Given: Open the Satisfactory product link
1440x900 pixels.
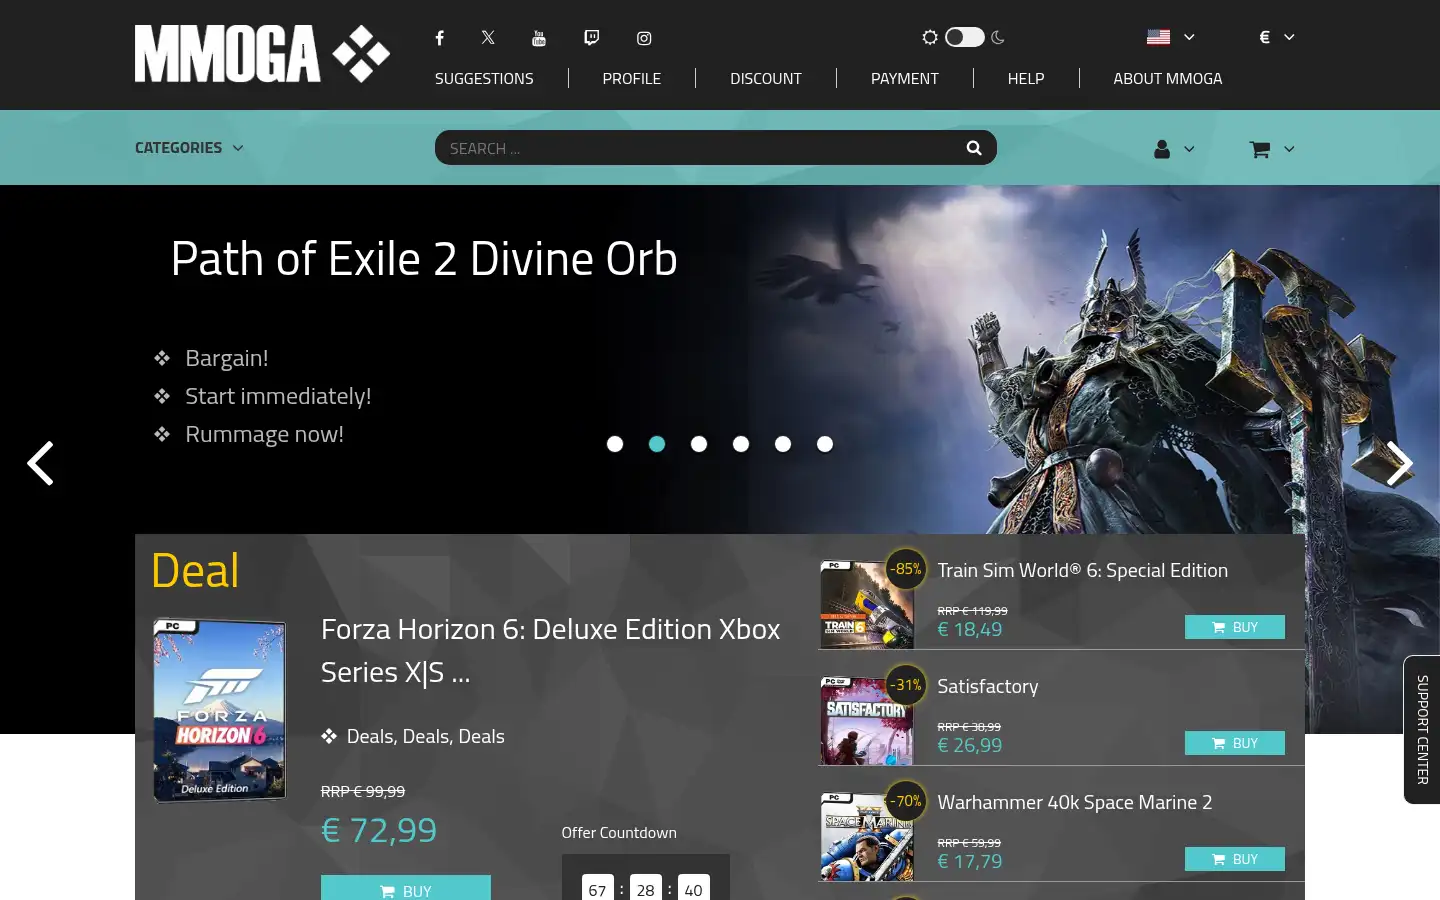Looking at the screenshot, I should (988, 686).
